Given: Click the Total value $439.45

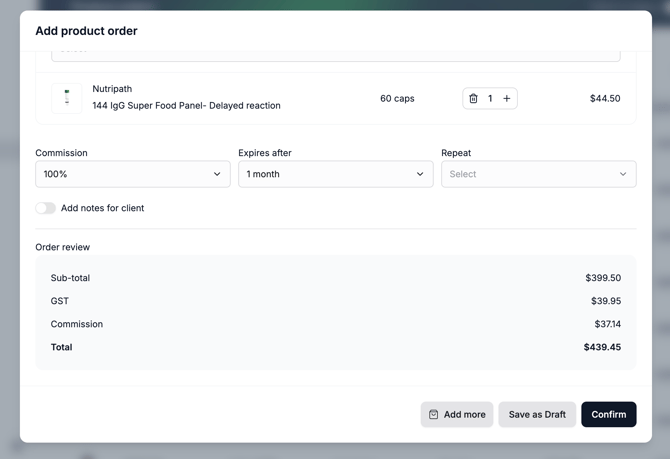Looking at the screenshot, I should [x=602, y=347].
